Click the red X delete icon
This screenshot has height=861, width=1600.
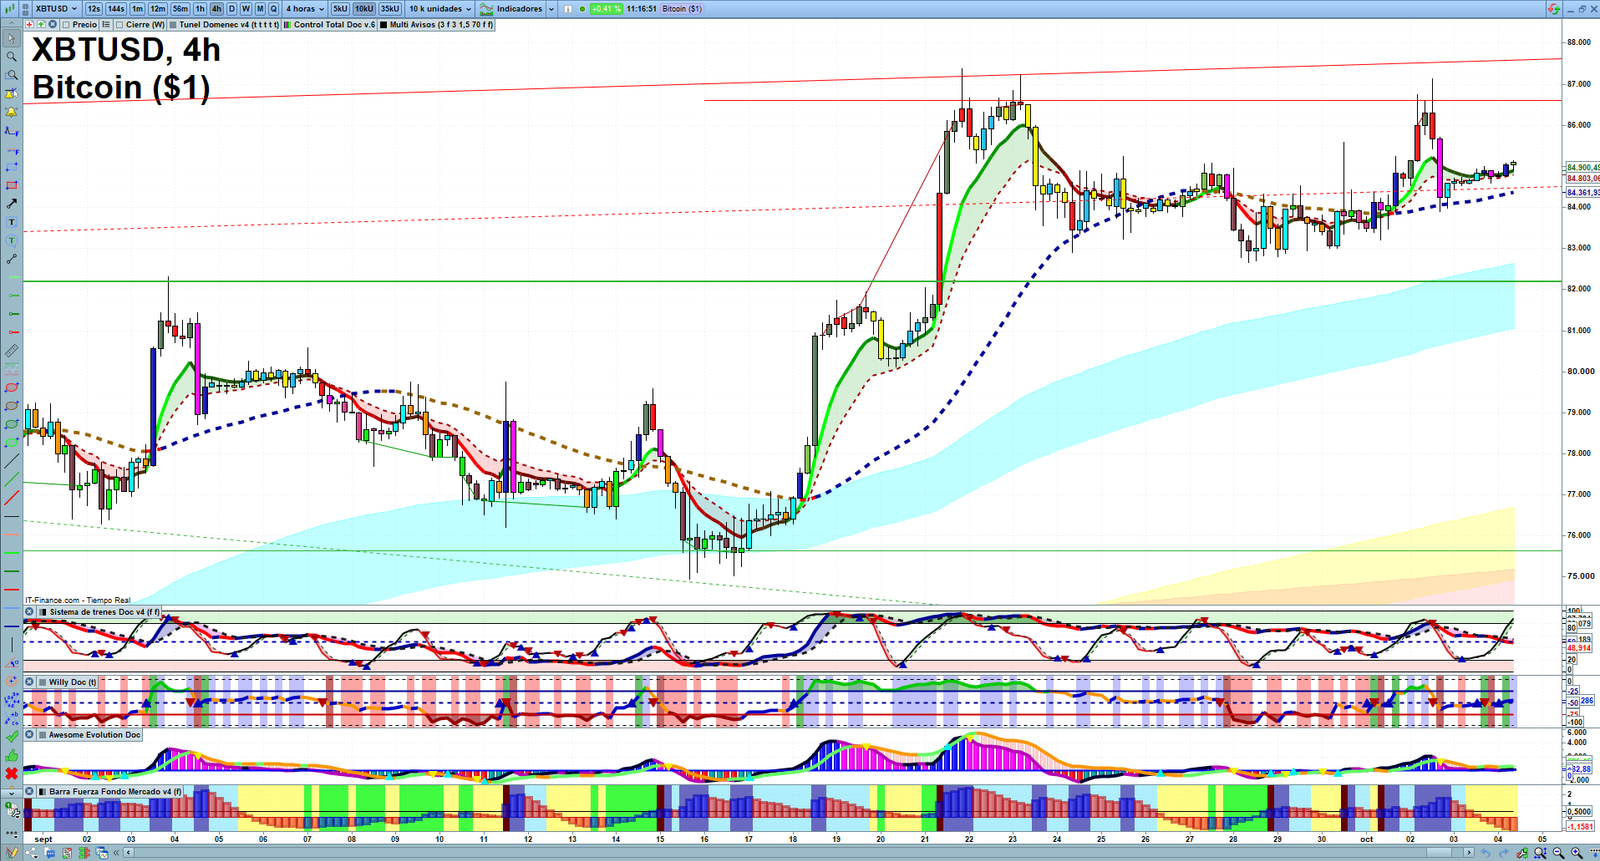11,773
